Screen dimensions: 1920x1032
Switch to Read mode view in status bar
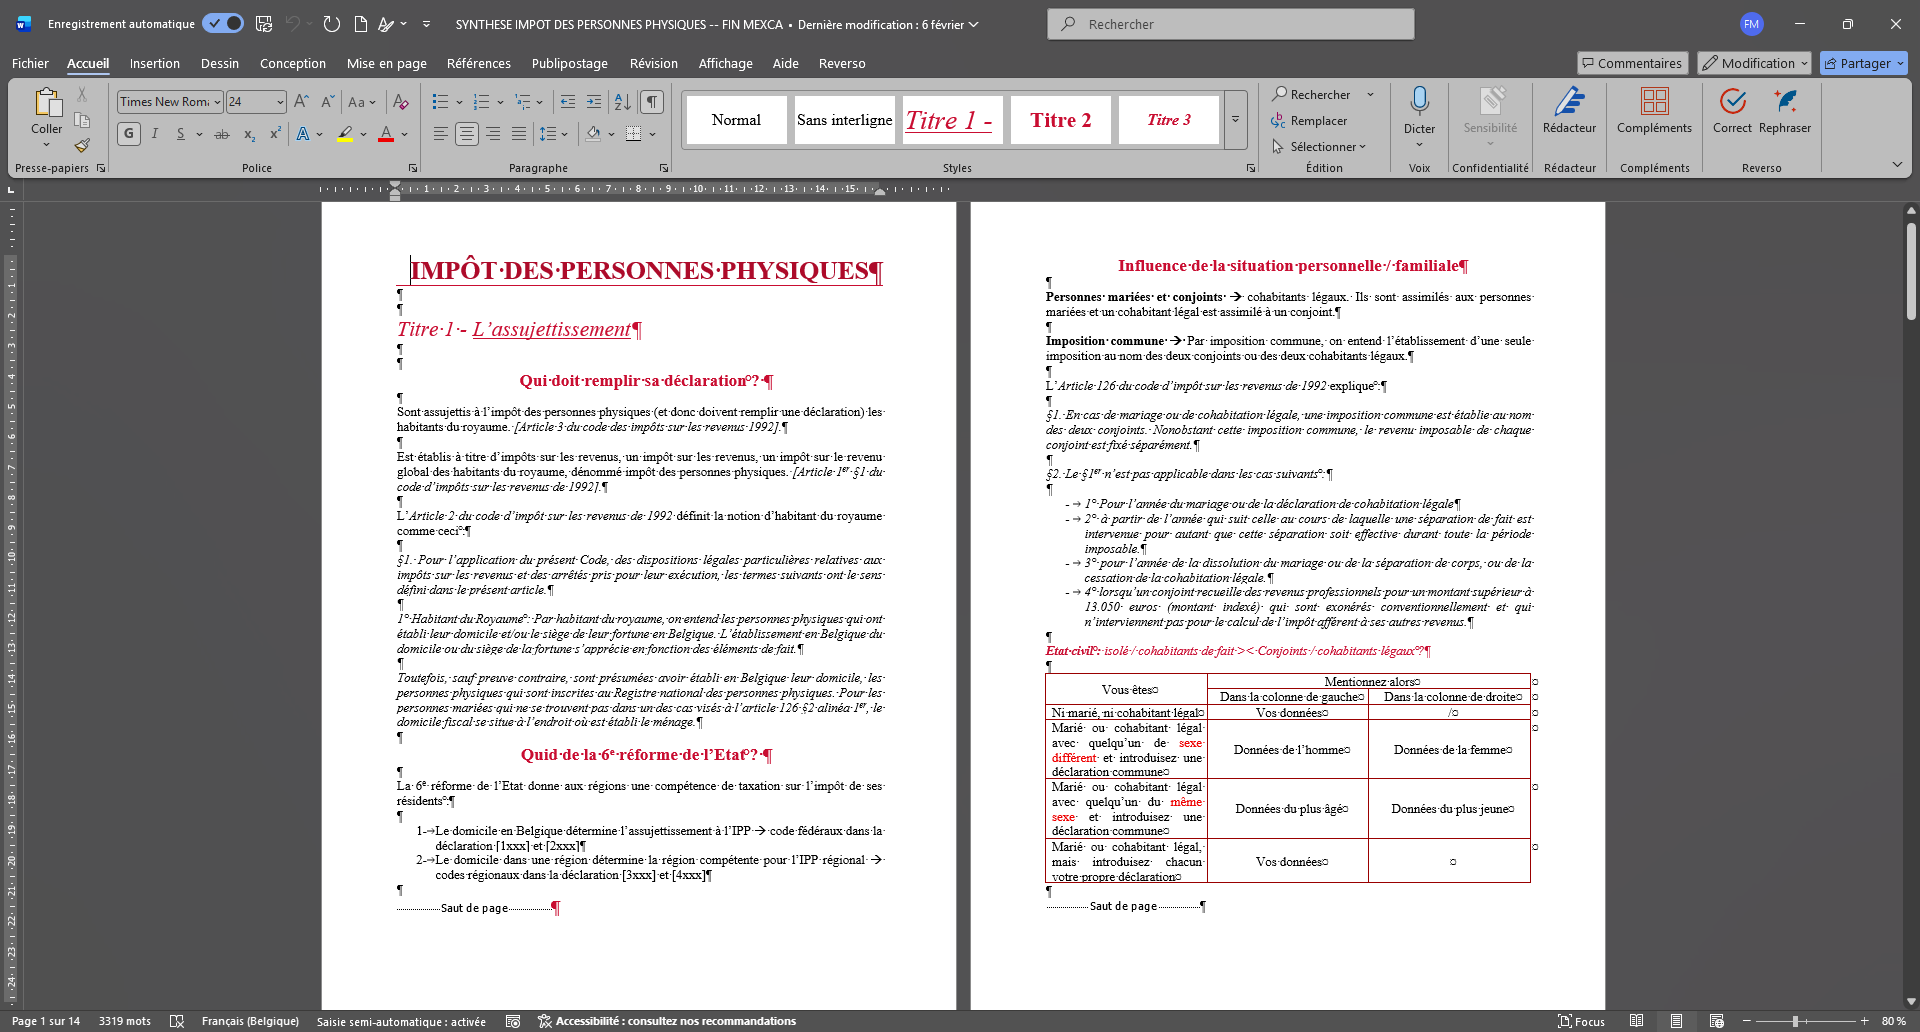pyautogui.click(x=1636, y=1021)
